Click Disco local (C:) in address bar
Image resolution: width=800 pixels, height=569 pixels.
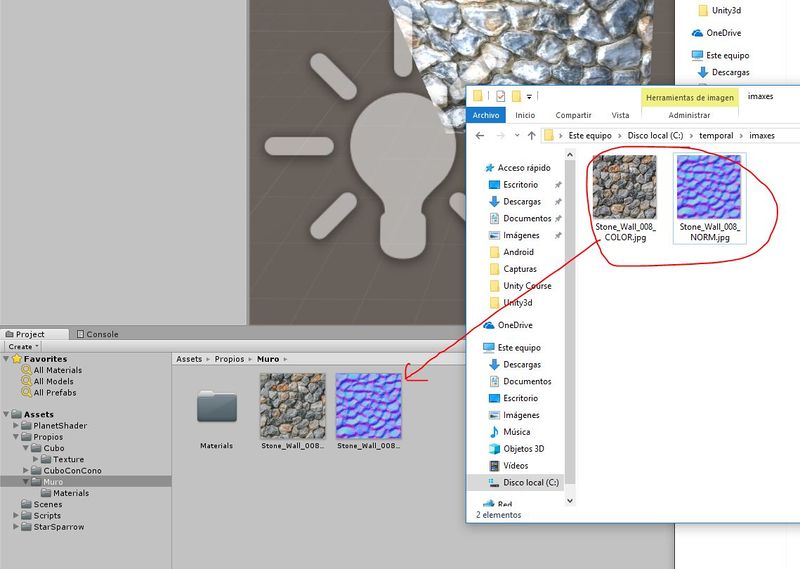(655, 136)
